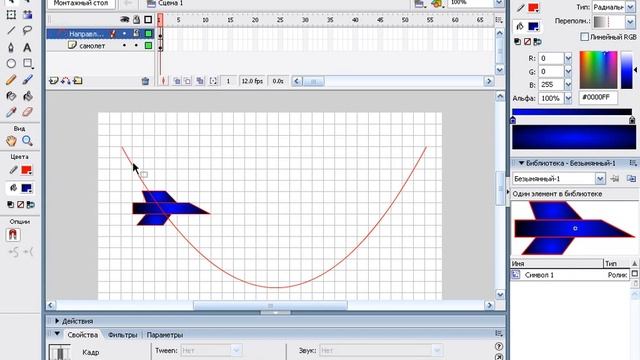This screenshot has width=640, height=360.
Task: Click the rainbow color picker field
Action: pyautogui.click(x=598, y=70)
